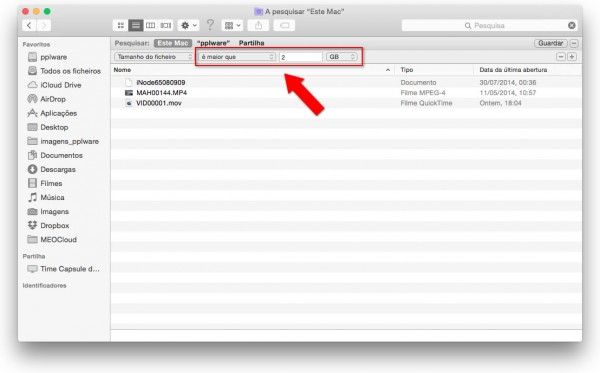The width and height of the screenshot is (600, 373).
Task: Toggle the sort order arrow in Nome header
Action: tap(388, 70)
